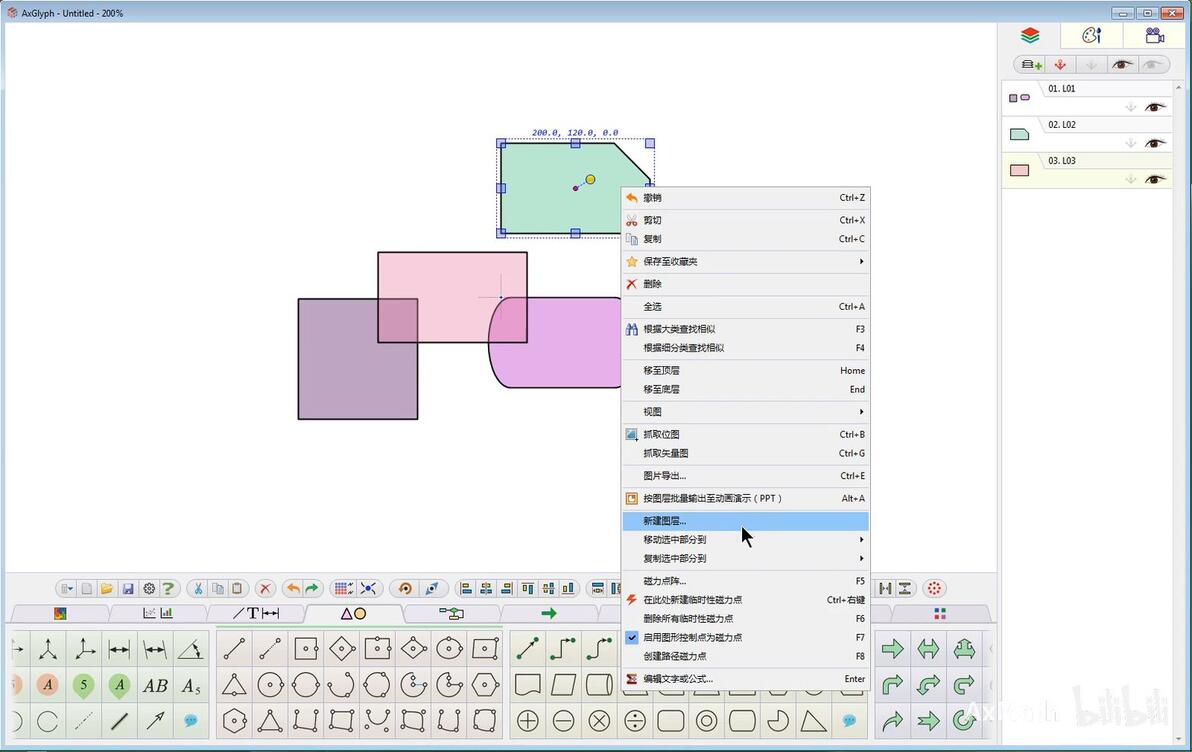Click the green redo arrow icon

(x=312, y=589)
